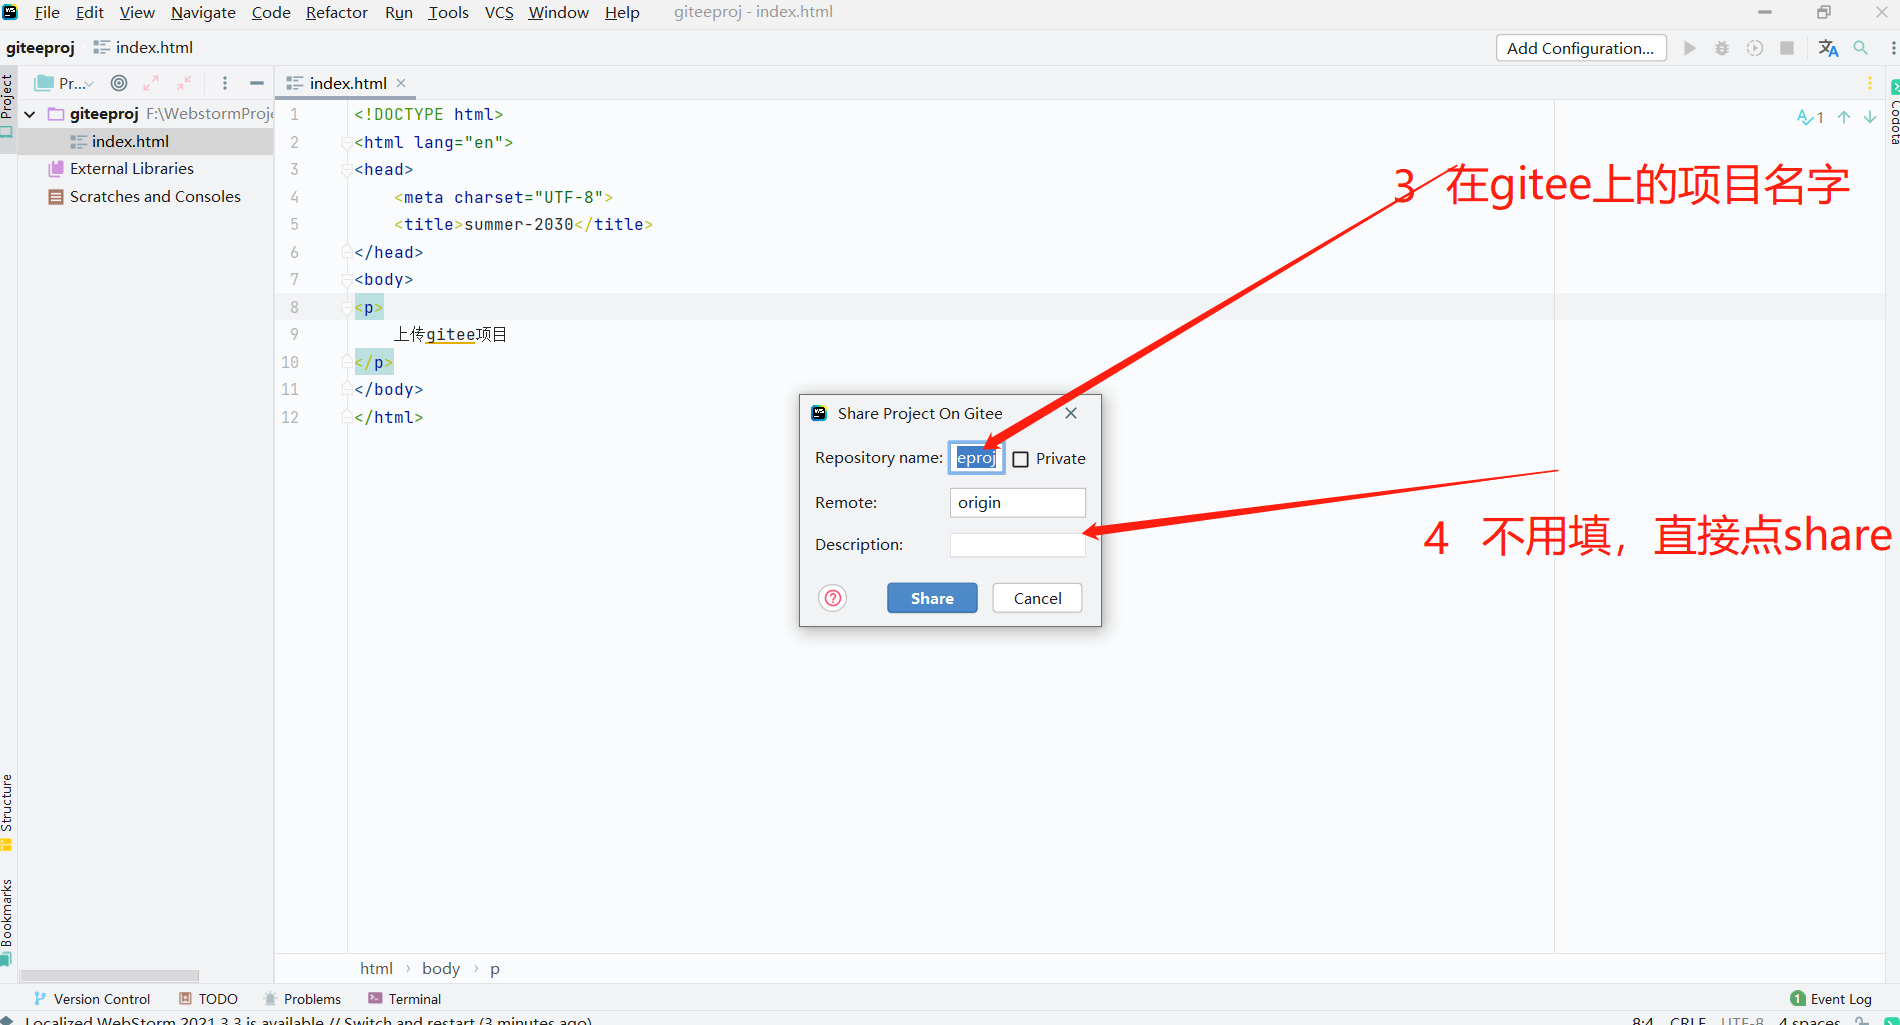
Task: Click the Repository name input field
Action: pyautogui.click(x=976, y=458)
